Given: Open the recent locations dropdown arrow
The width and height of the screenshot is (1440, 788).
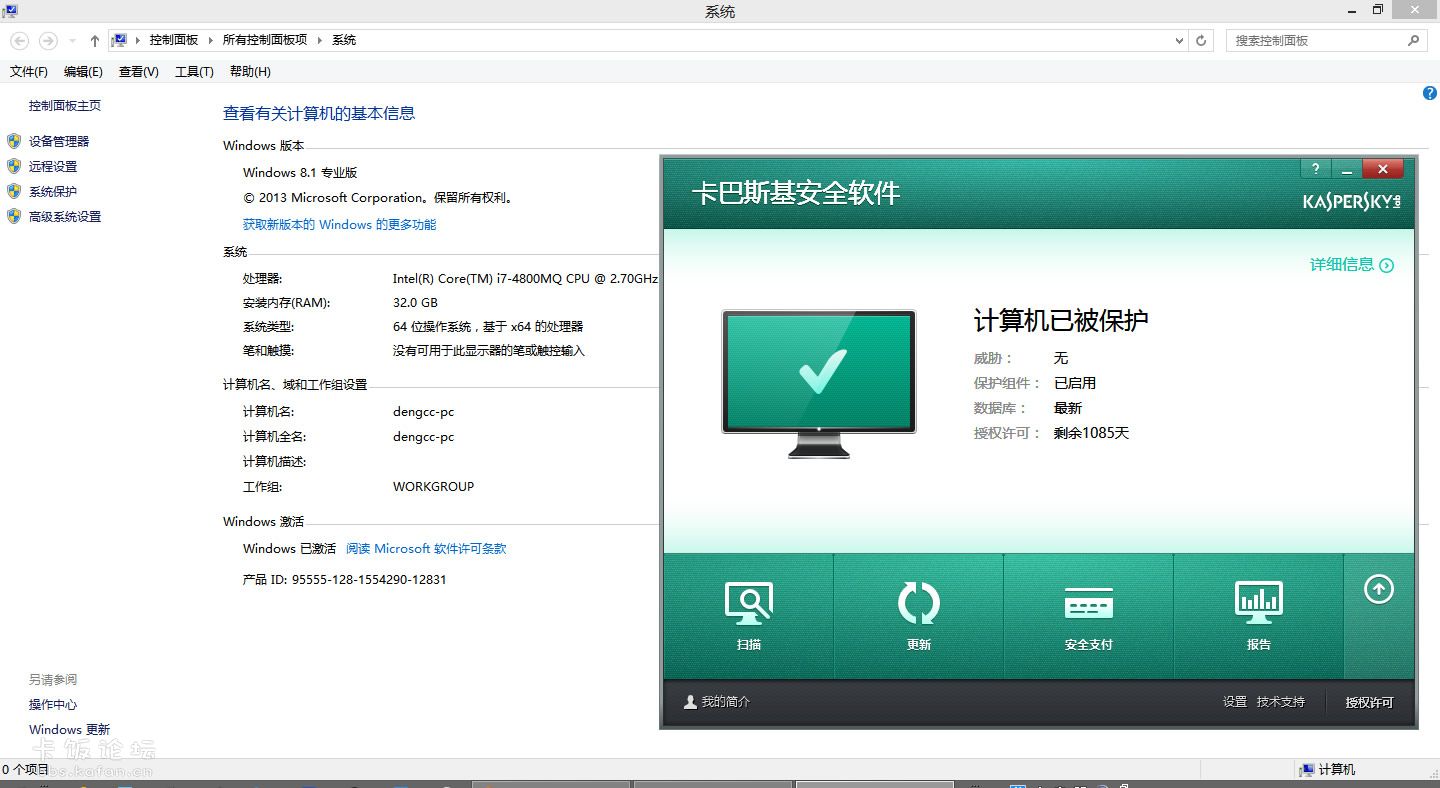Looking at the screenshot, I should point(72,41).
